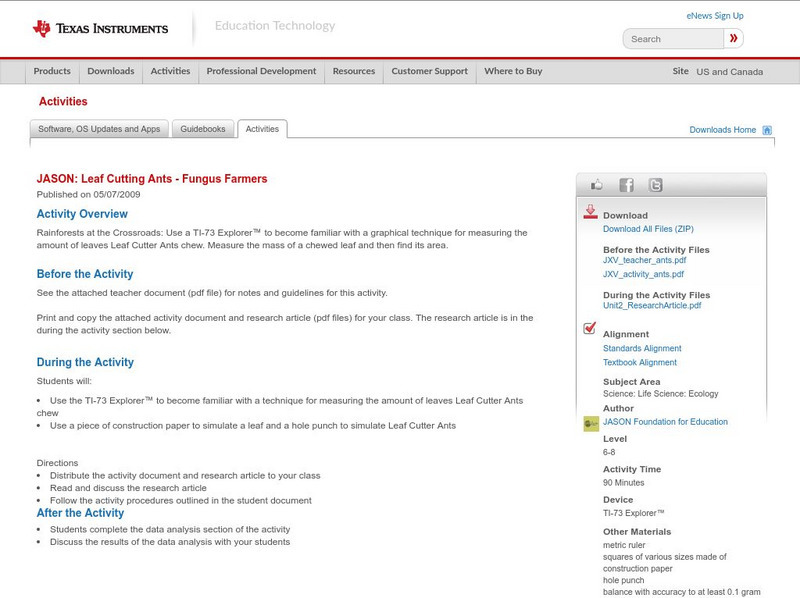Click the '6-8' level value
This screenshot has height=598, width=800.
point(609,452)
